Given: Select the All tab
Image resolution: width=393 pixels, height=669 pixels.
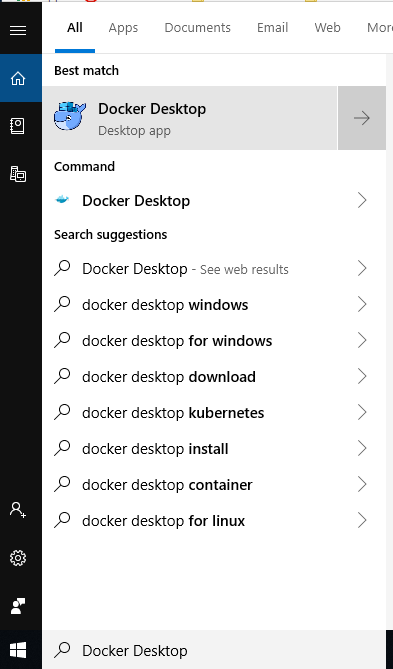Looking at the screenshot, I should [x=75, y=28].
